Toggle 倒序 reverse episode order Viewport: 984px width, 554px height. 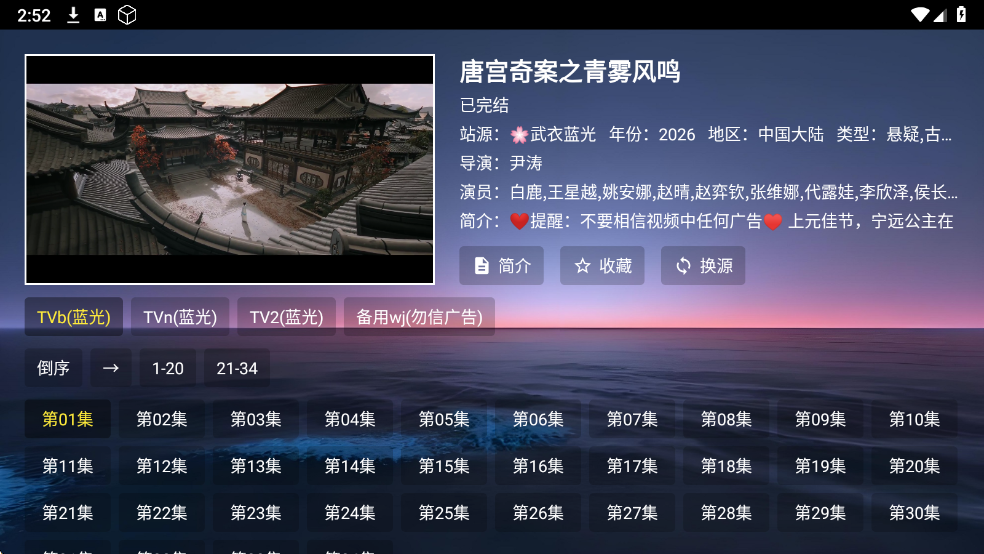pyautogui.click(x=53, y=368)
